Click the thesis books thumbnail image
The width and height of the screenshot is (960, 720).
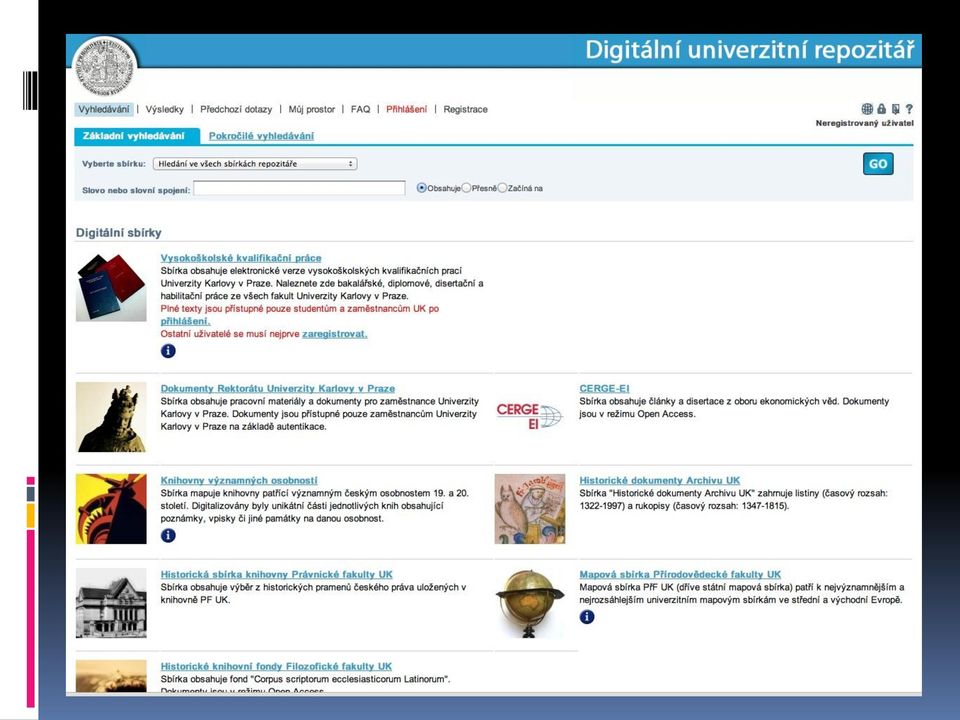[x=111, y=287]
